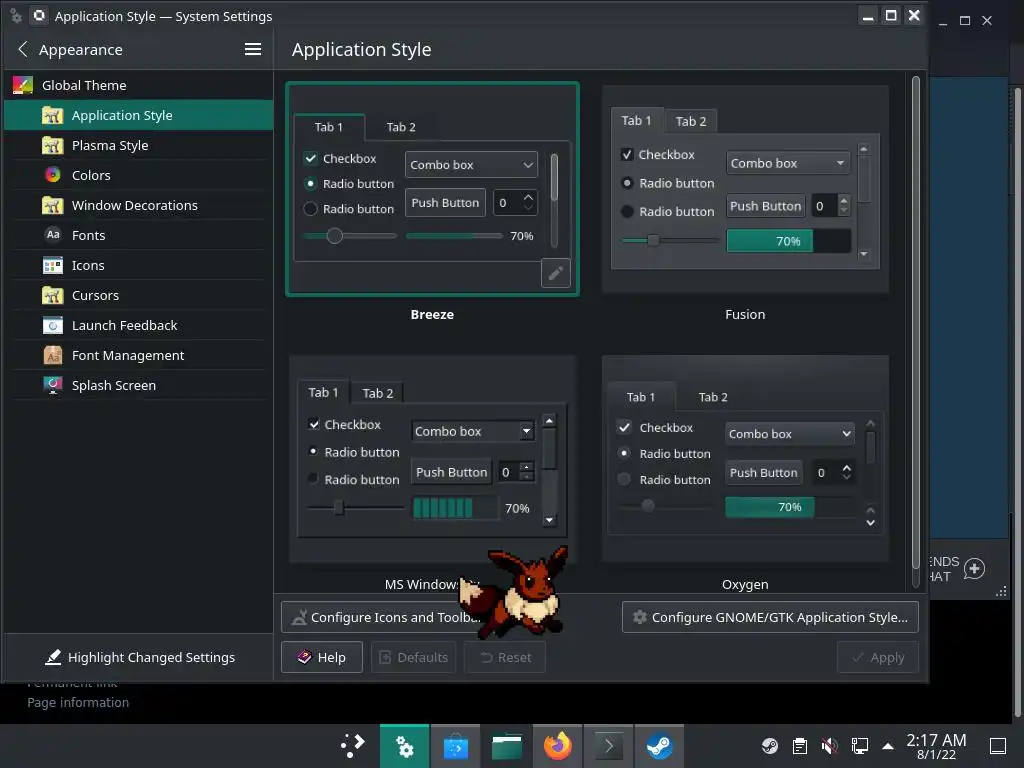The image size is (1024, 768).
Task: Open the Global Theme icon
Action: pyautogui.click(x=22, y=85)
